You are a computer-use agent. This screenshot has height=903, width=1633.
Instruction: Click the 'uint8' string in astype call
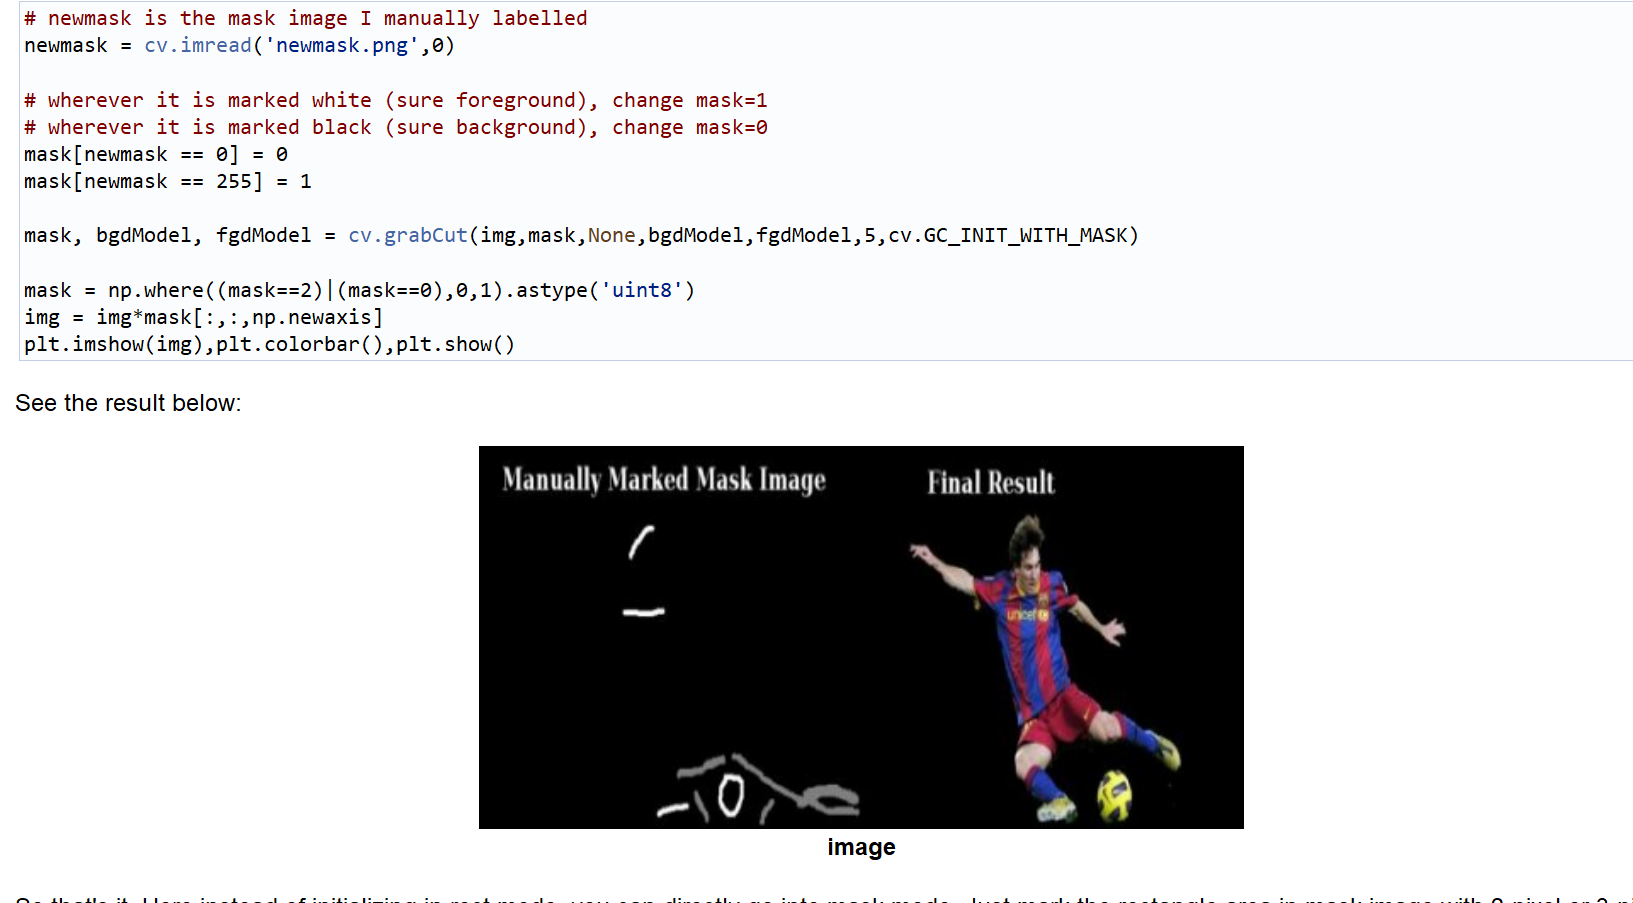point(641,290)
